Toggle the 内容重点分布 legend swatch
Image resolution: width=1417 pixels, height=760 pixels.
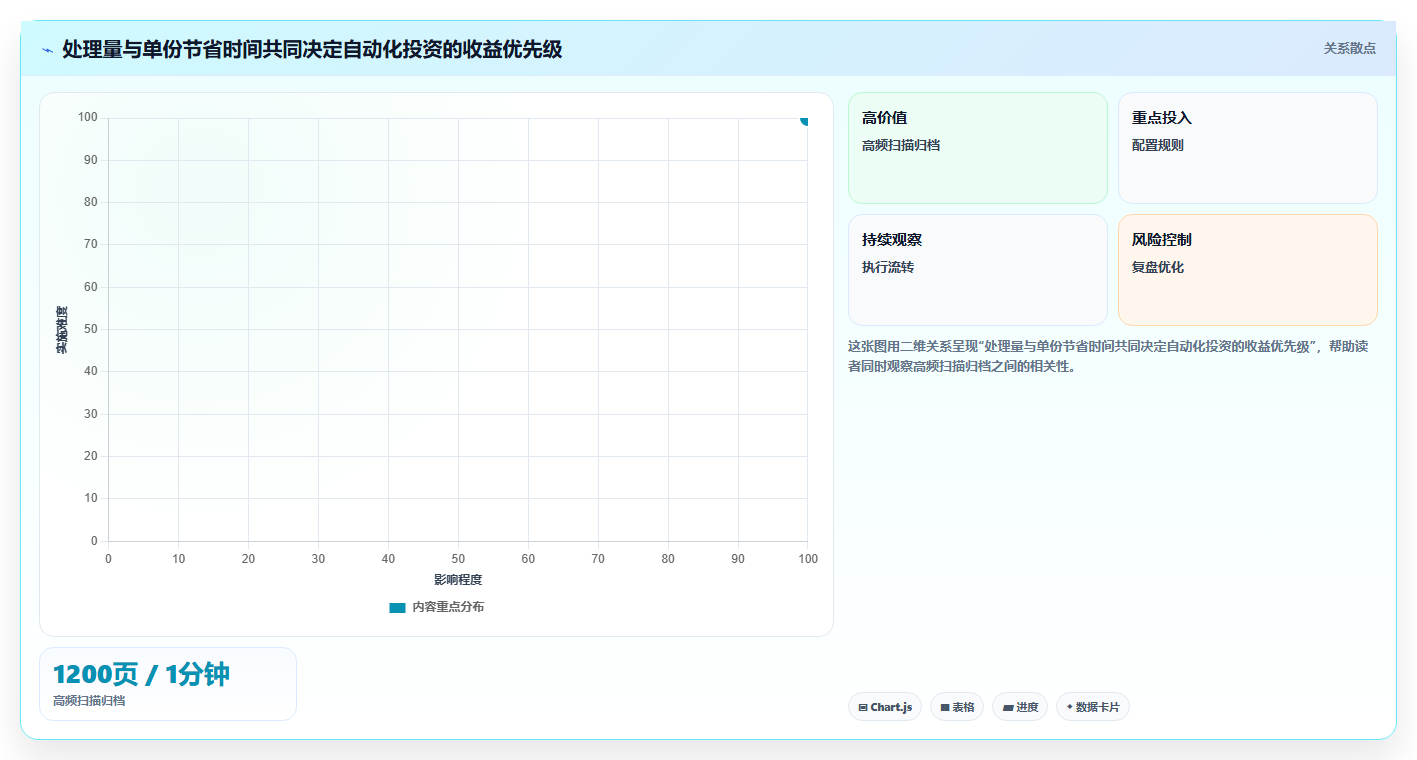pos(397,607)
